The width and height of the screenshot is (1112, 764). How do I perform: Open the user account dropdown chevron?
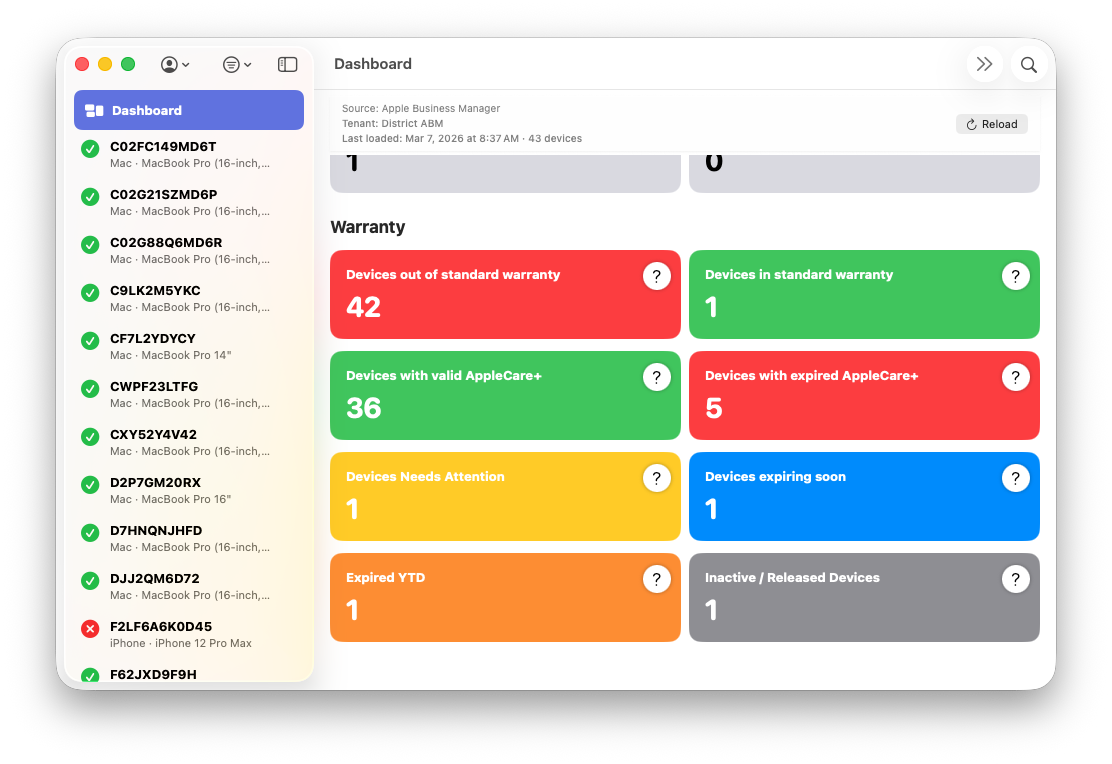coord(186,63)
